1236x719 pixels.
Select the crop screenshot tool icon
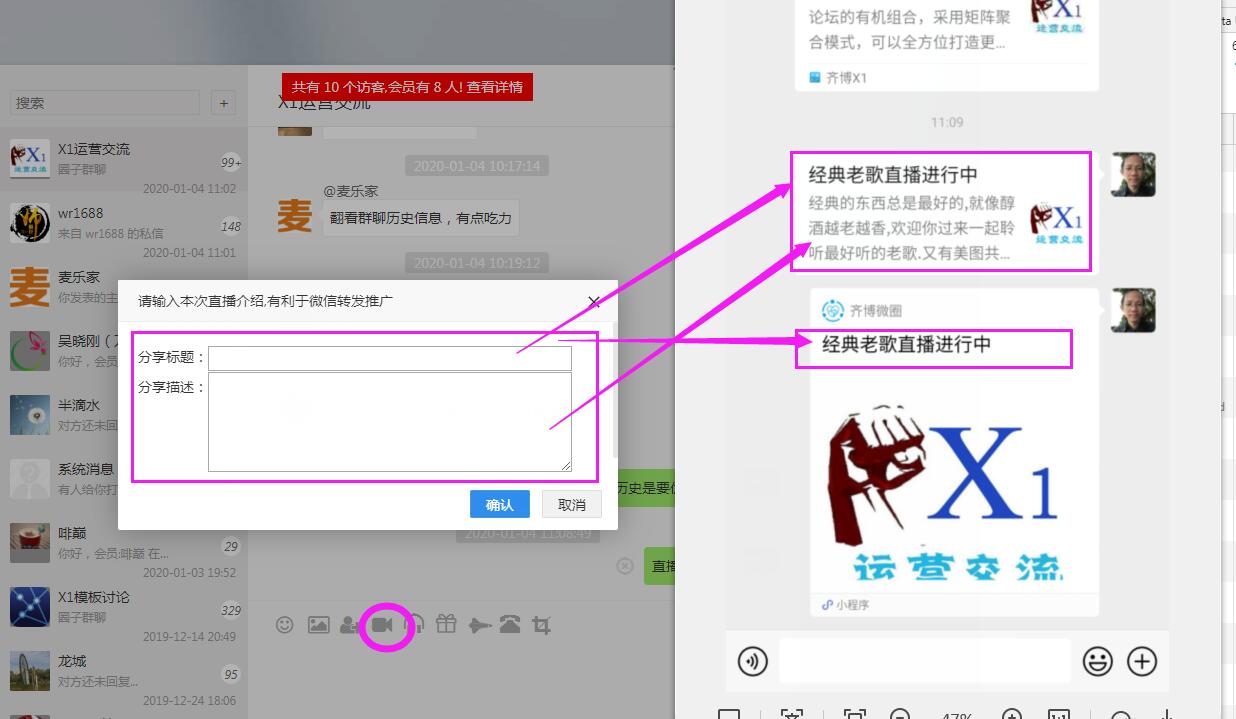pyautogui.click(x=542, y=625)
